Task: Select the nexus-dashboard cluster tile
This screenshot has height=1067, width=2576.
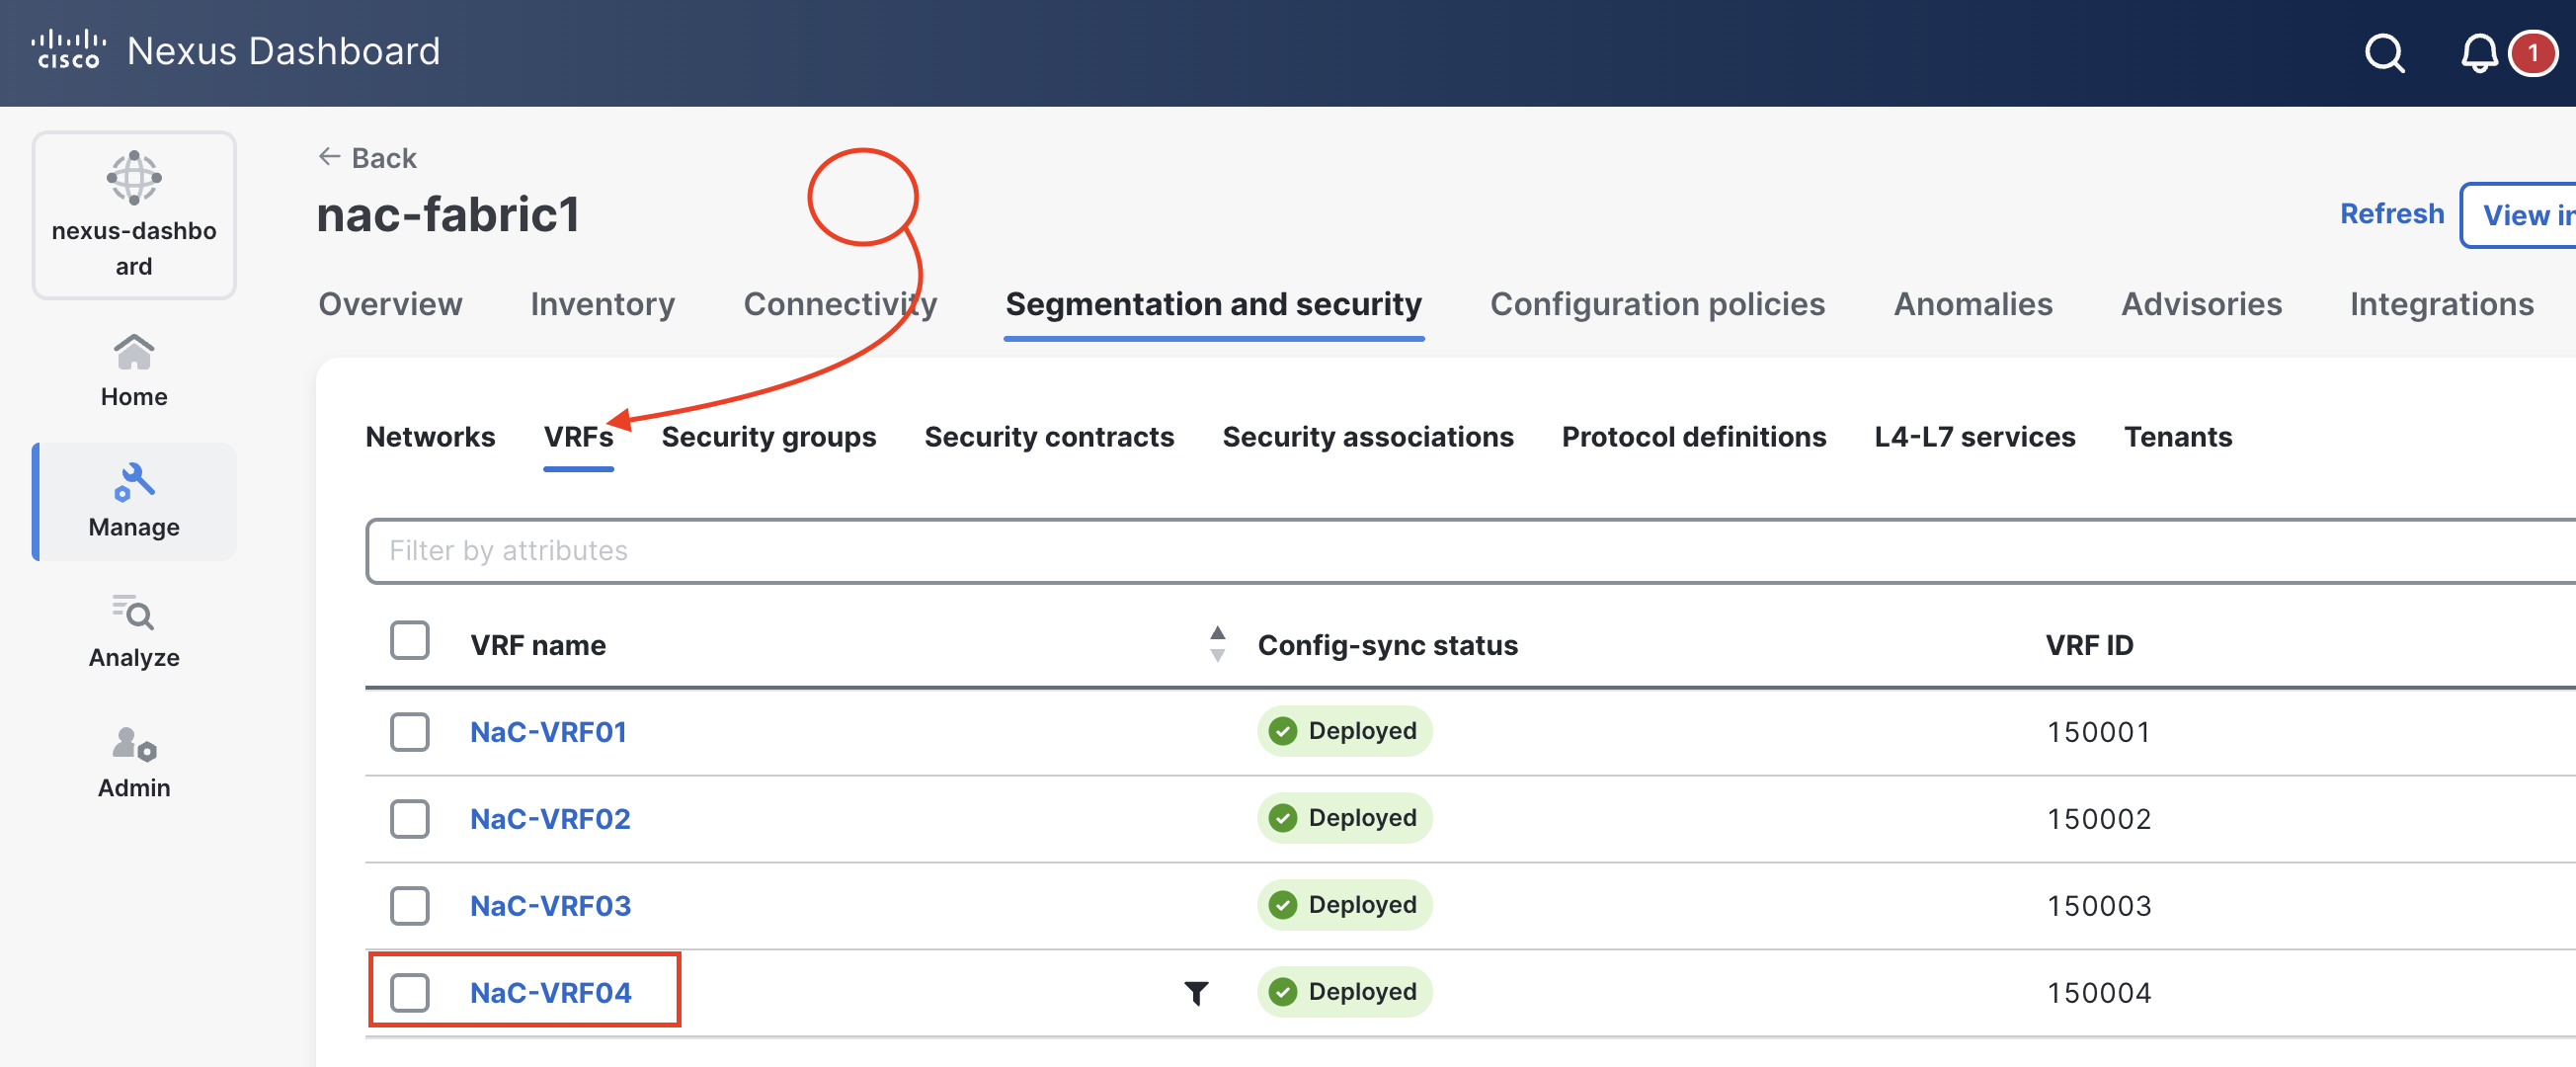Action: point(134,215)
